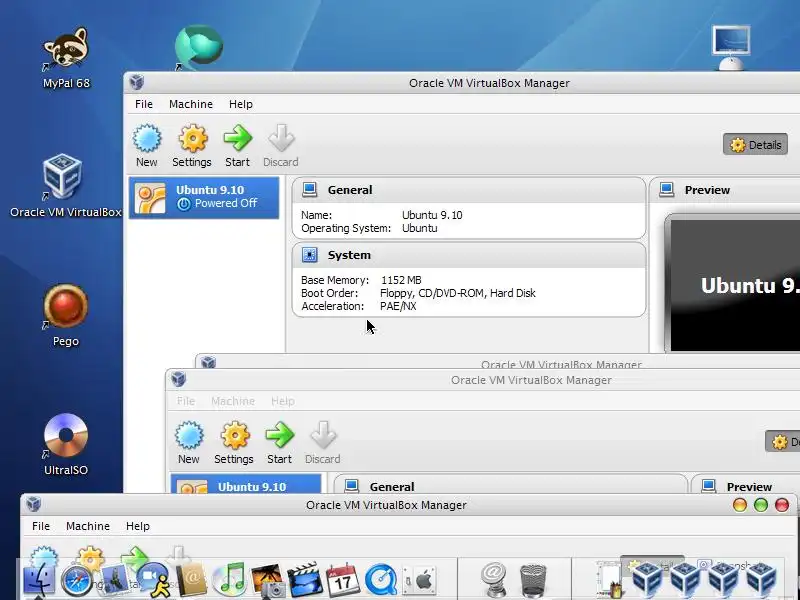Click the Ubuntu 9.10 preview thumbnail

tap(735, 285)
